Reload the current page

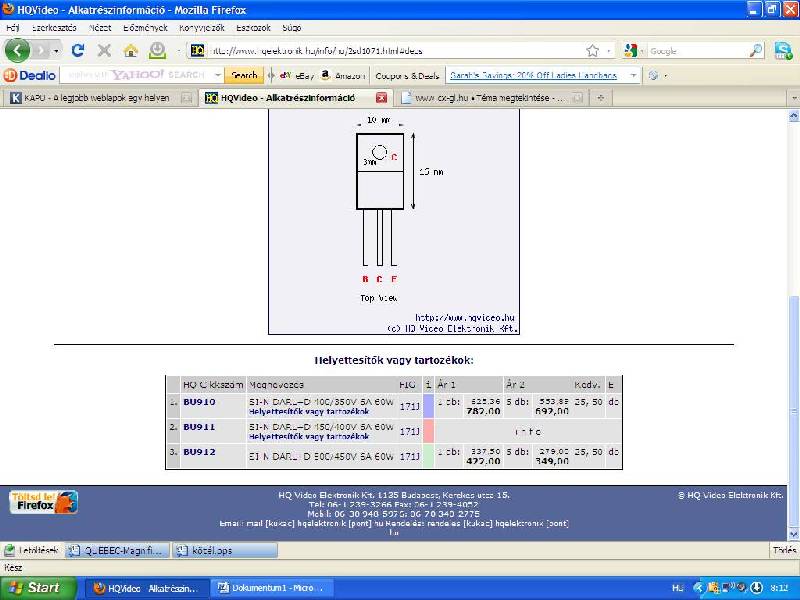point(77,50)
